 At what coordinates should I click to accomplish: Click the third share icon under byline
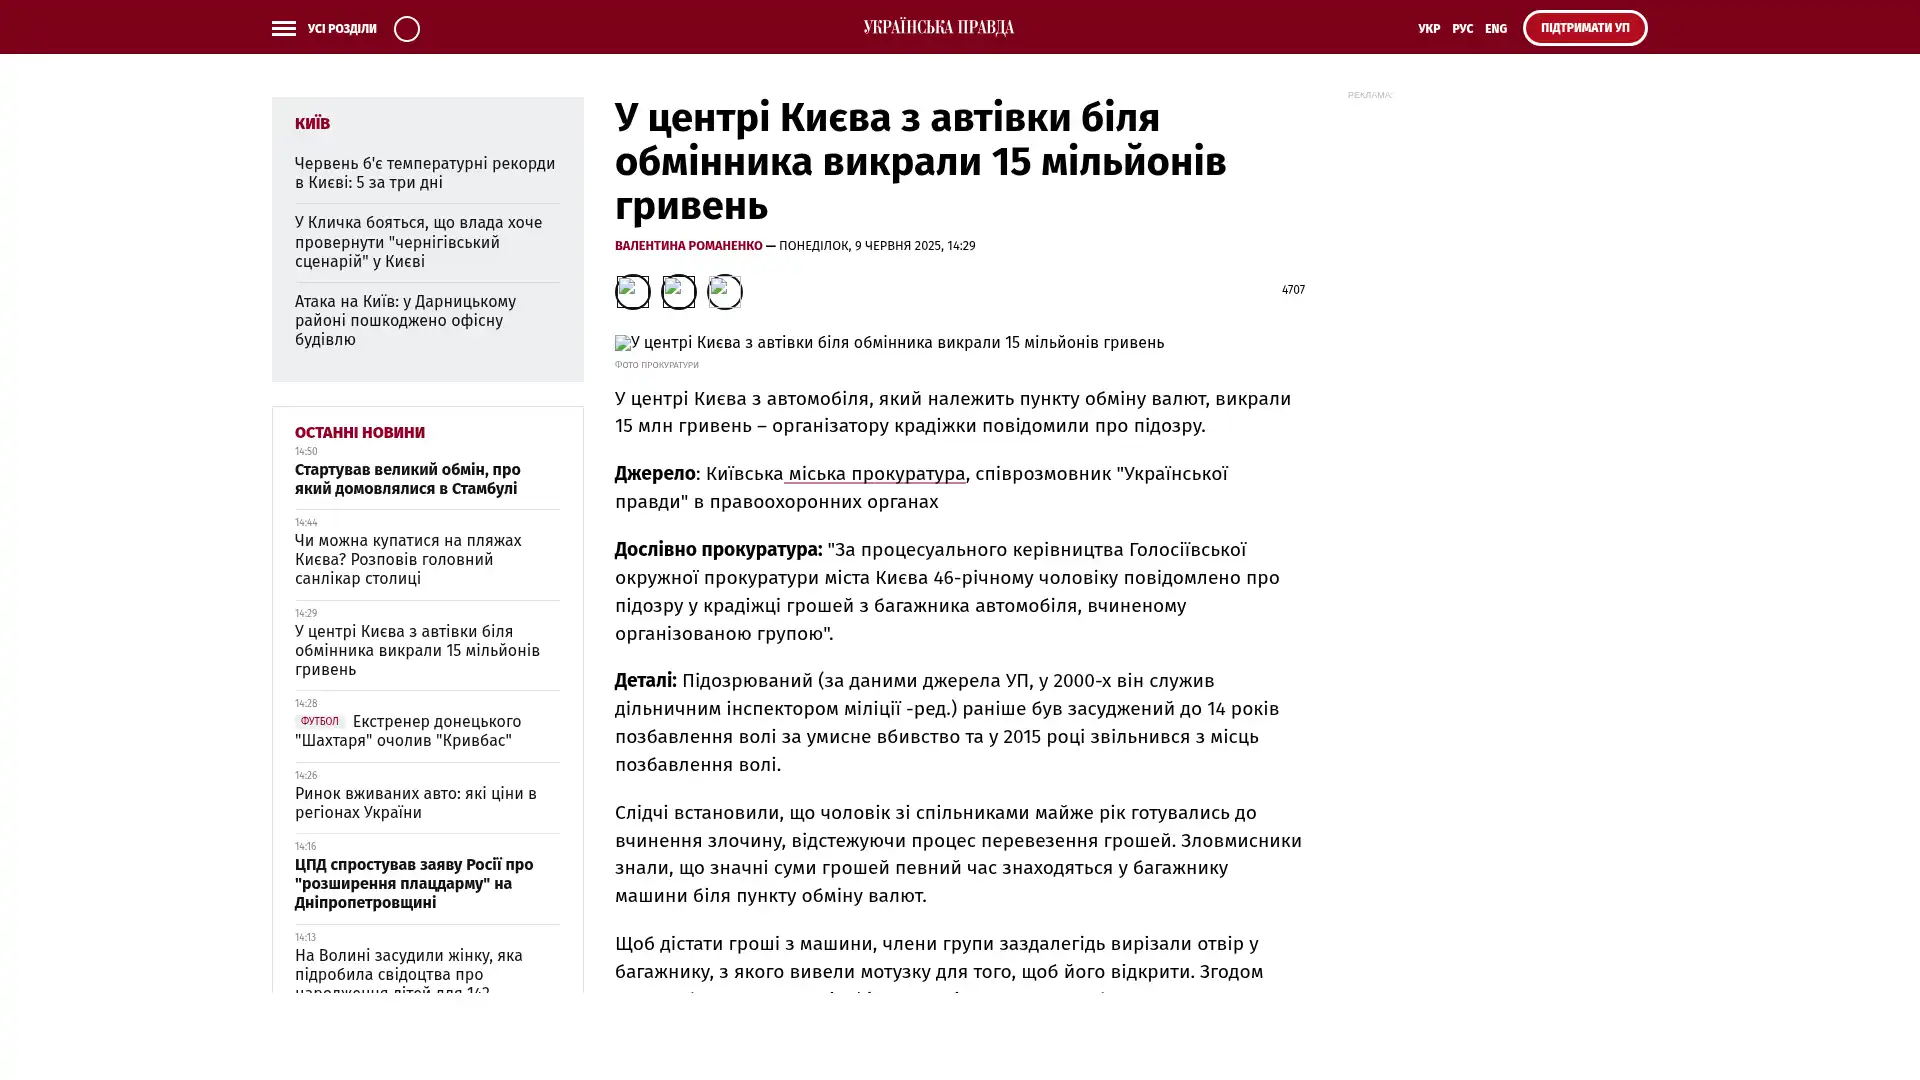pyautogui.click(x=724, y=292)
